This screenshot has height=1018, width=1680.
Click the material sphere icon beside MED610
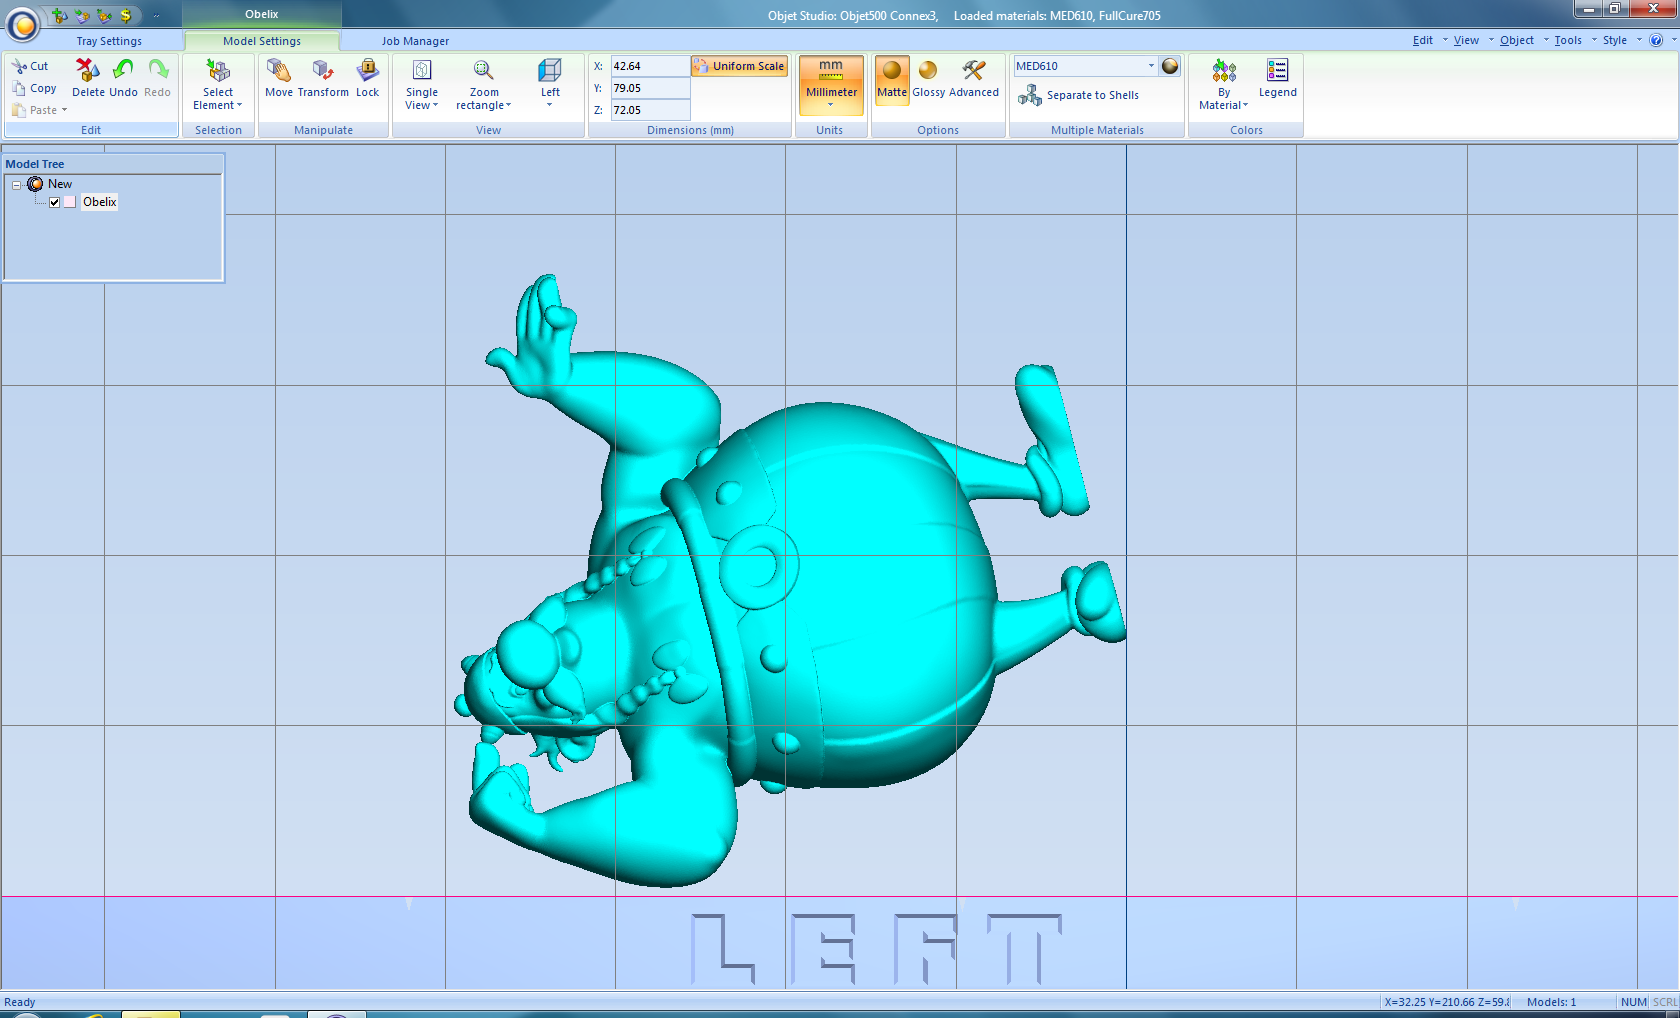pos(1170,66)
